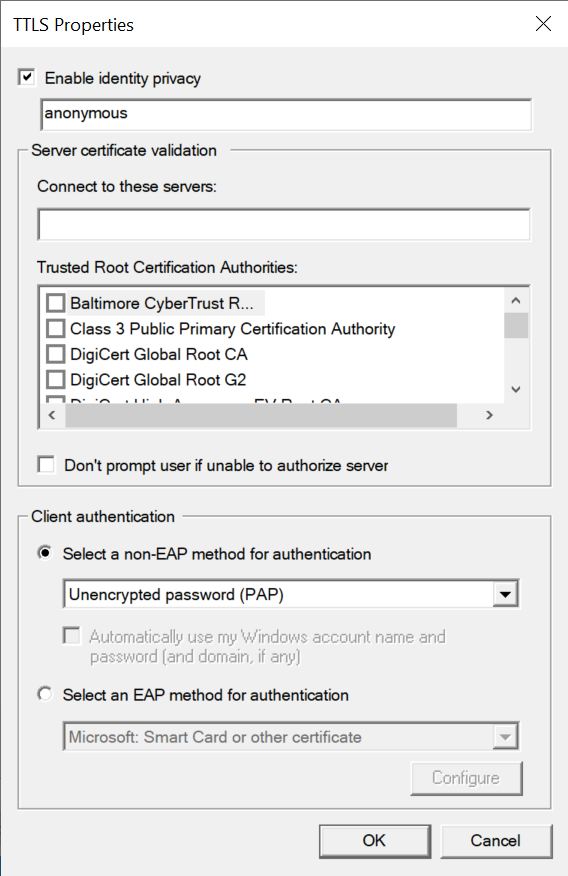The width and height of the screenshot is (568, 876).
Task: Open the Unencrypted password (PAP) dropdown
Action: coord(290,594)
